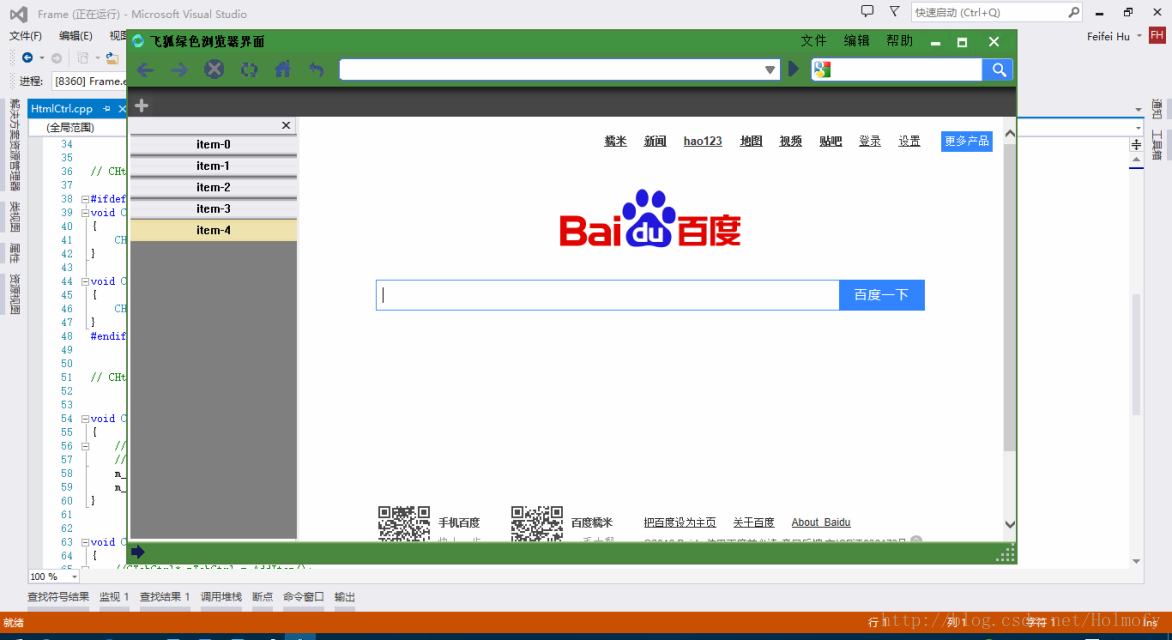Add a new tab with plus icon
1172x640 pixels.
tap(141, 105)
